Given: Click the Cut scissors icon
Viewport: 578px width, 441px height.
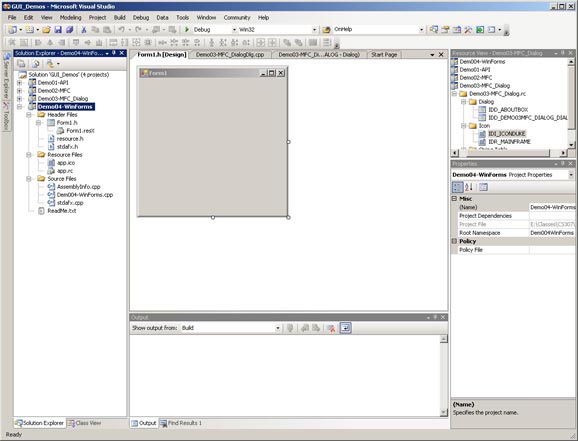Looking at the screenshot, I should point(84,29).
